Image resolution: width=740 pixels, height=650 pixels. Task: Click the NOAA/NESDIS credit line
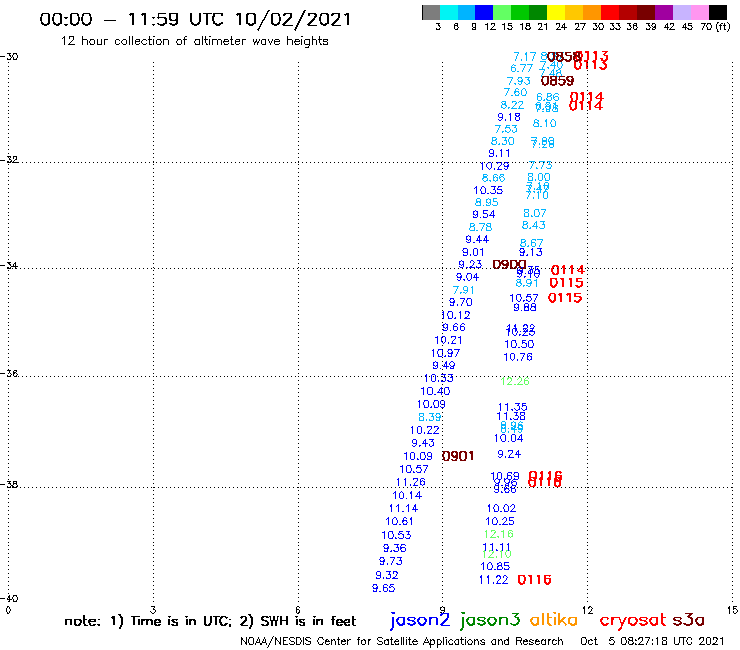(x=402, y=641)
